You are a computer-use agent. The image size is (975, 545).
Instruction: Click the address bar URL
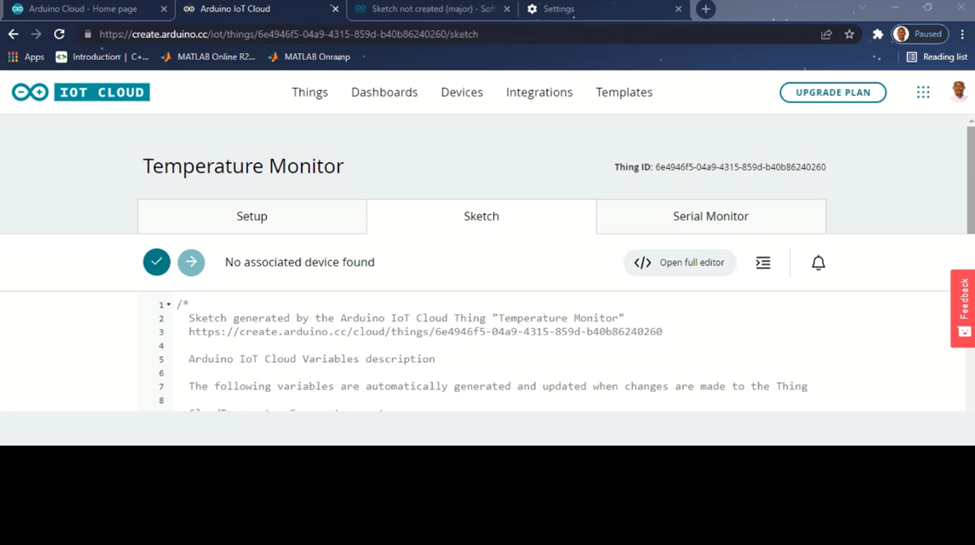coord(289,34)
